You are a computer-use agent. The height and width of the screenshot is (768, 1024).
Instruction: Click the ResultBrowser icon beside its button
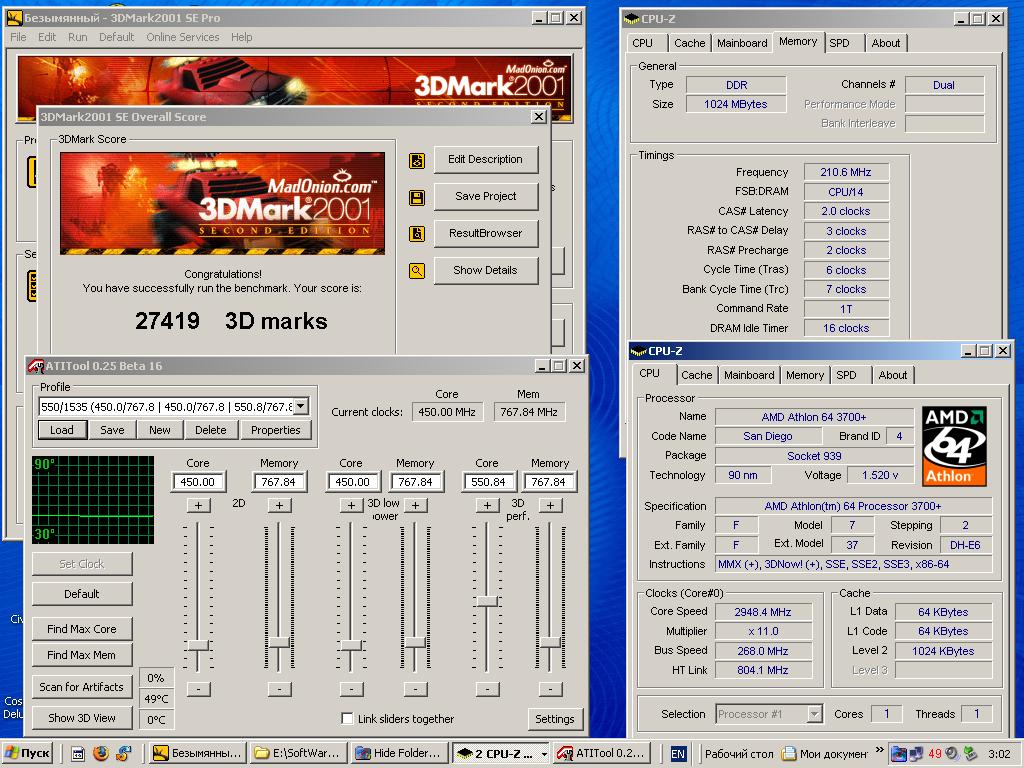(x=417, y=234)
